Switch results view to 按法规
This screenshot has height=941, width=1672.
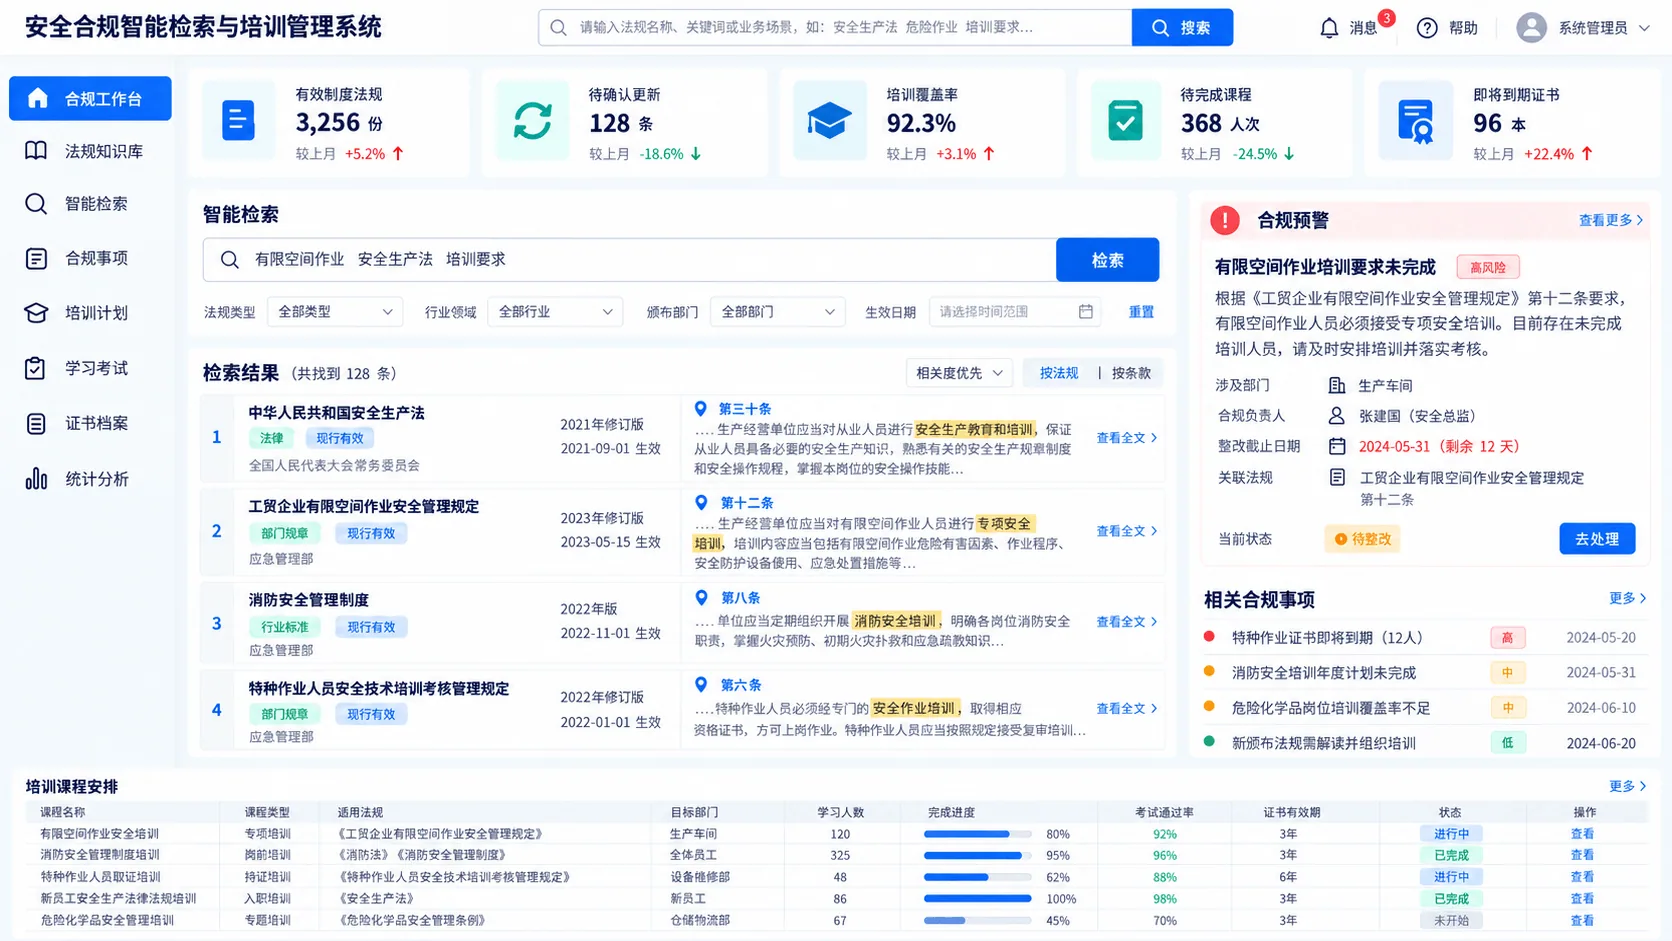[x=1059, y=373]
